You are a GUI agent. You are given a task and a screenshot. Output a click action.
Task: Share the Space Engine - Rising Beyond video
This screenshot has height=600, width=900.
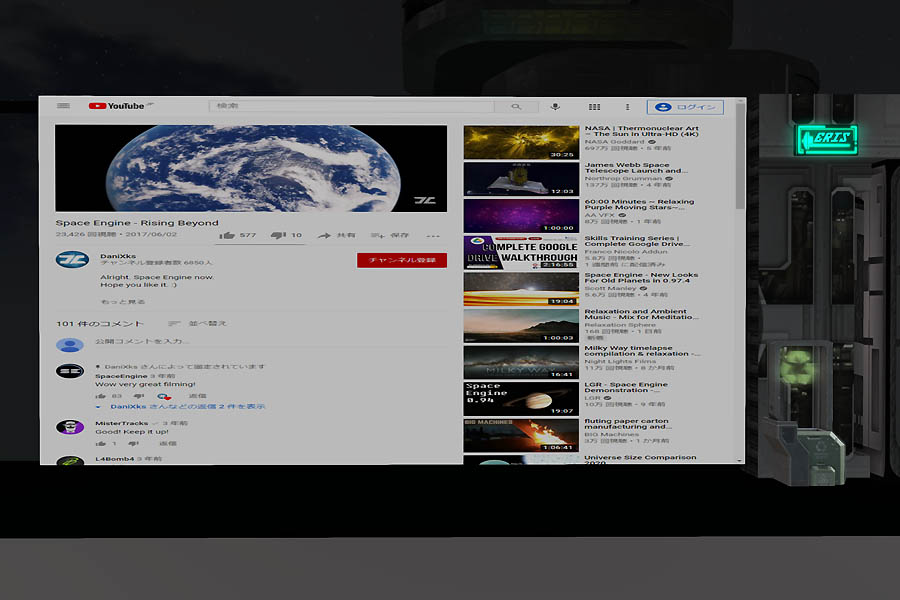tap(336, 235)
